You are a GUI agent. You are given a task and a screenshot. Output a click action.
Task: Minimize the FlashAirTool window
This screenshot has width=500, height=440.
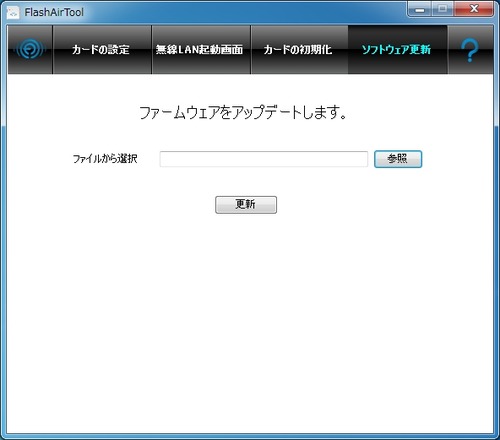point(420,9)
